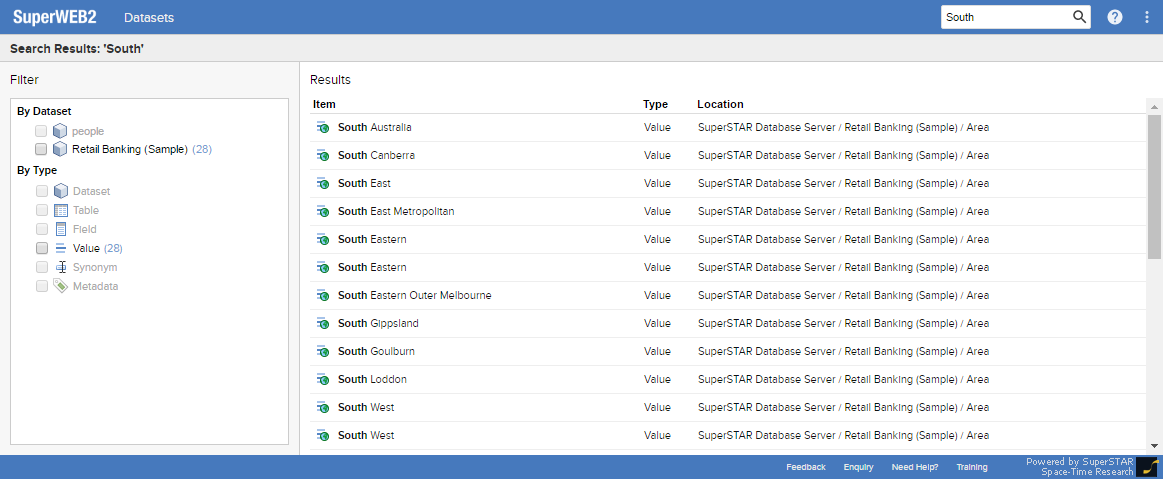Open the Feedback link in footer
This screenshot has width=1163, height=479.
(x=805, y=467)
